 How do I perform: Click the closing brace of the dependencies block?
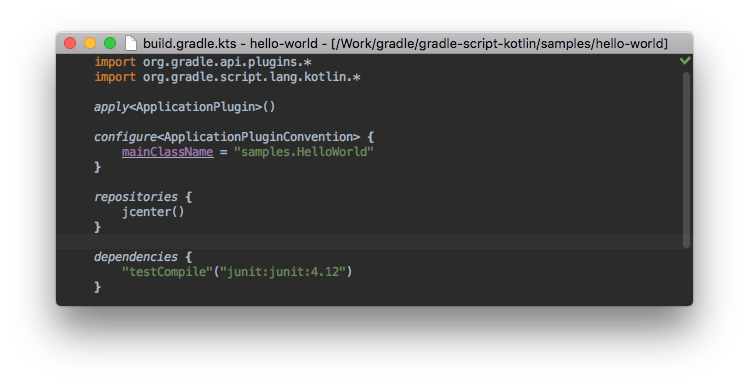[x=97, y=287]
